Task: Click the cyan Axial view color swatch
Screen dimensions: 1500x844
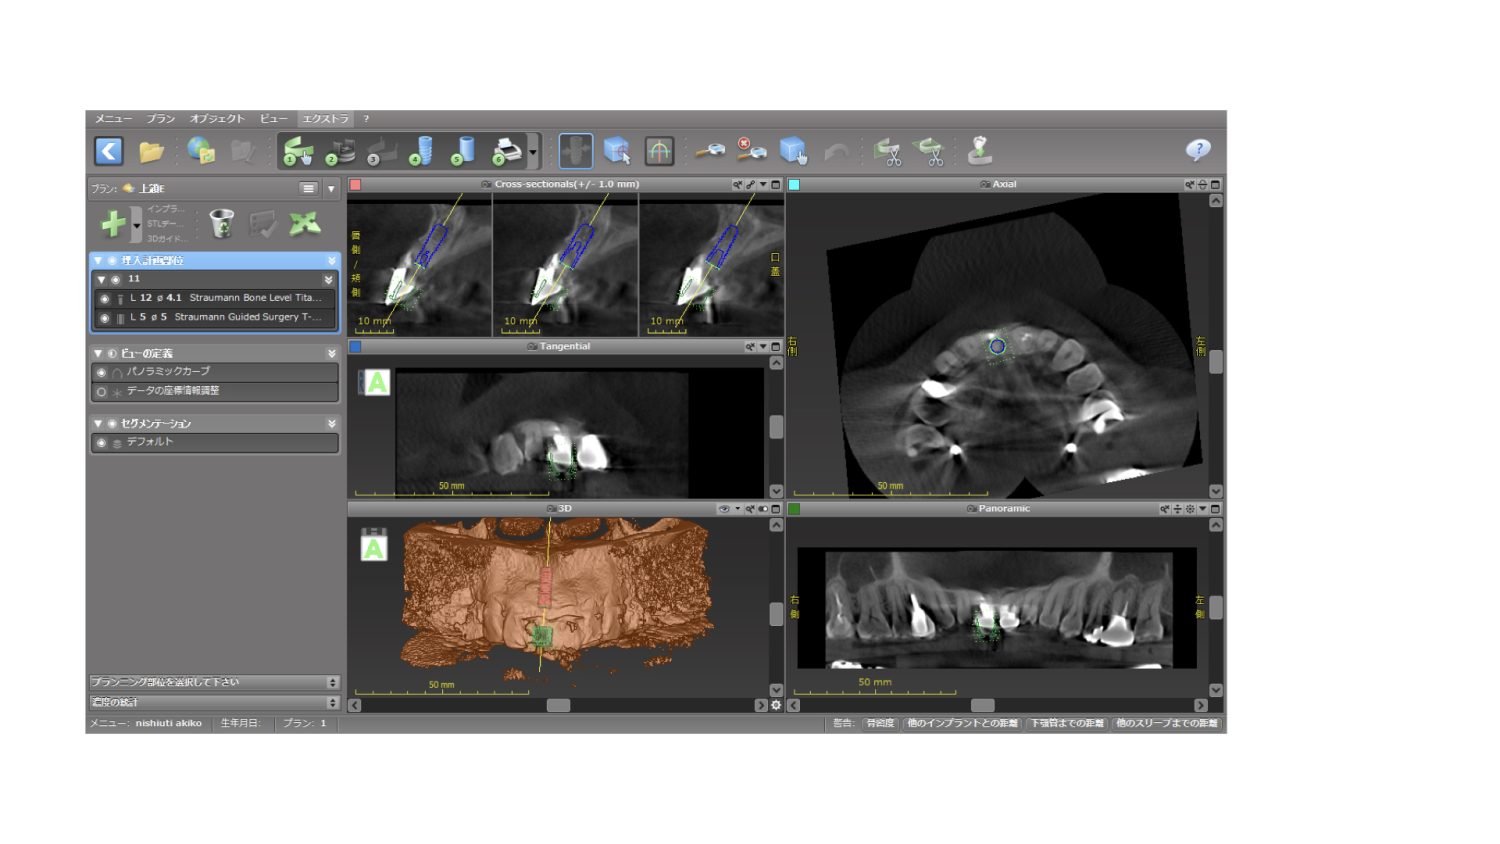Action: point(794,185)
